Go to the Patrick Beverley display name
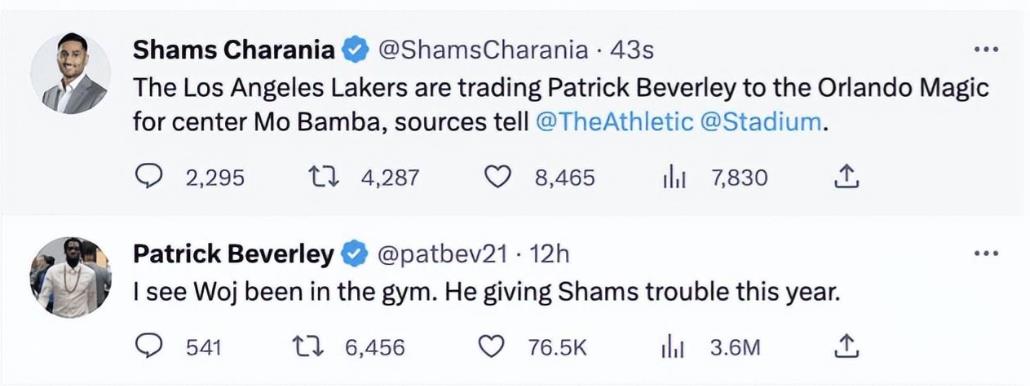1030x386 pixels. (233, 254)
